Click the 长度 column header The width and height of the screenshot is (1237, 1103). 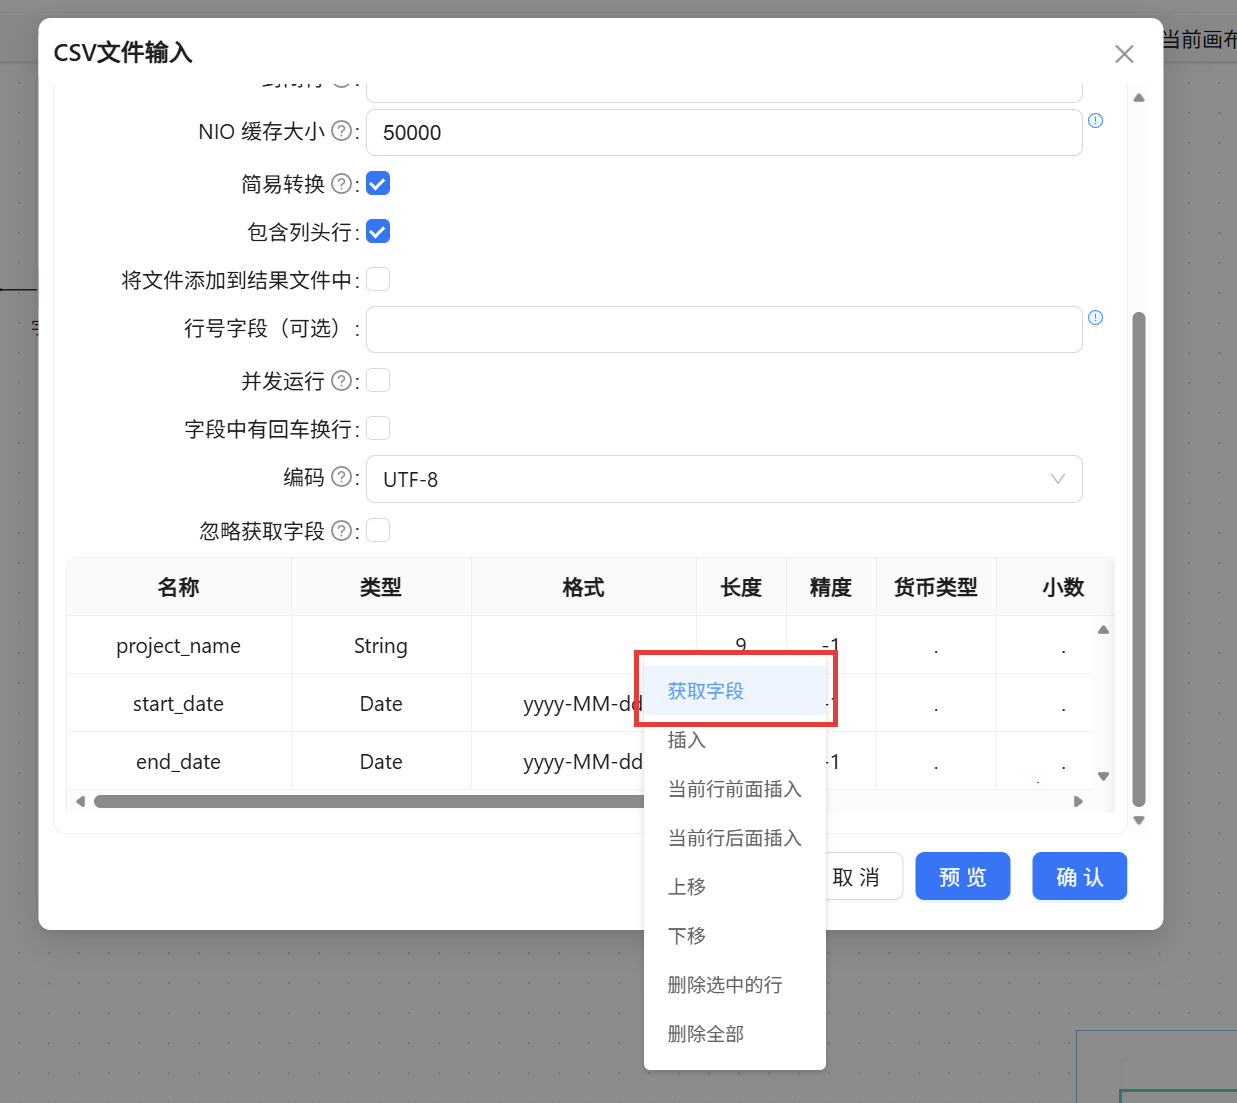(741, 587)
